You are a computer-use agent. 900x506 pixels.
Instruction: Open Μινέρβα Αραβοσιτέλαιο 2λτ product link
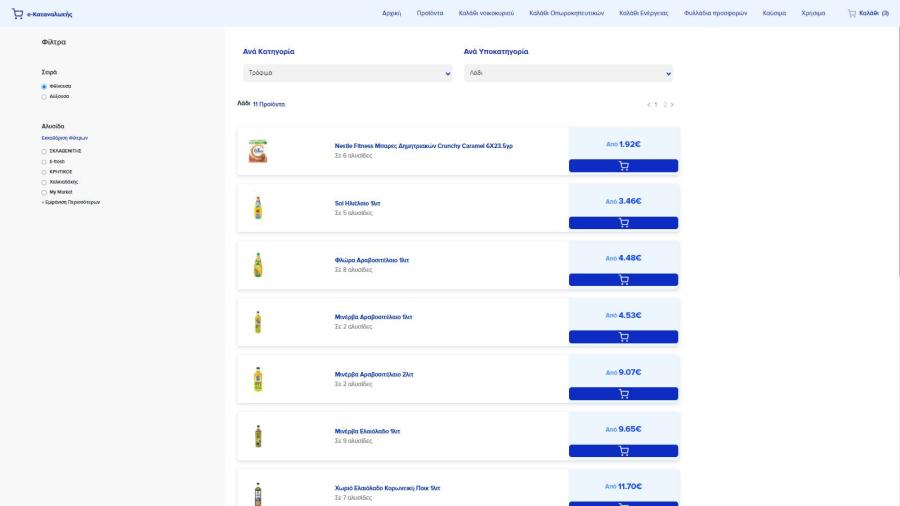click(x=374, y=374)
